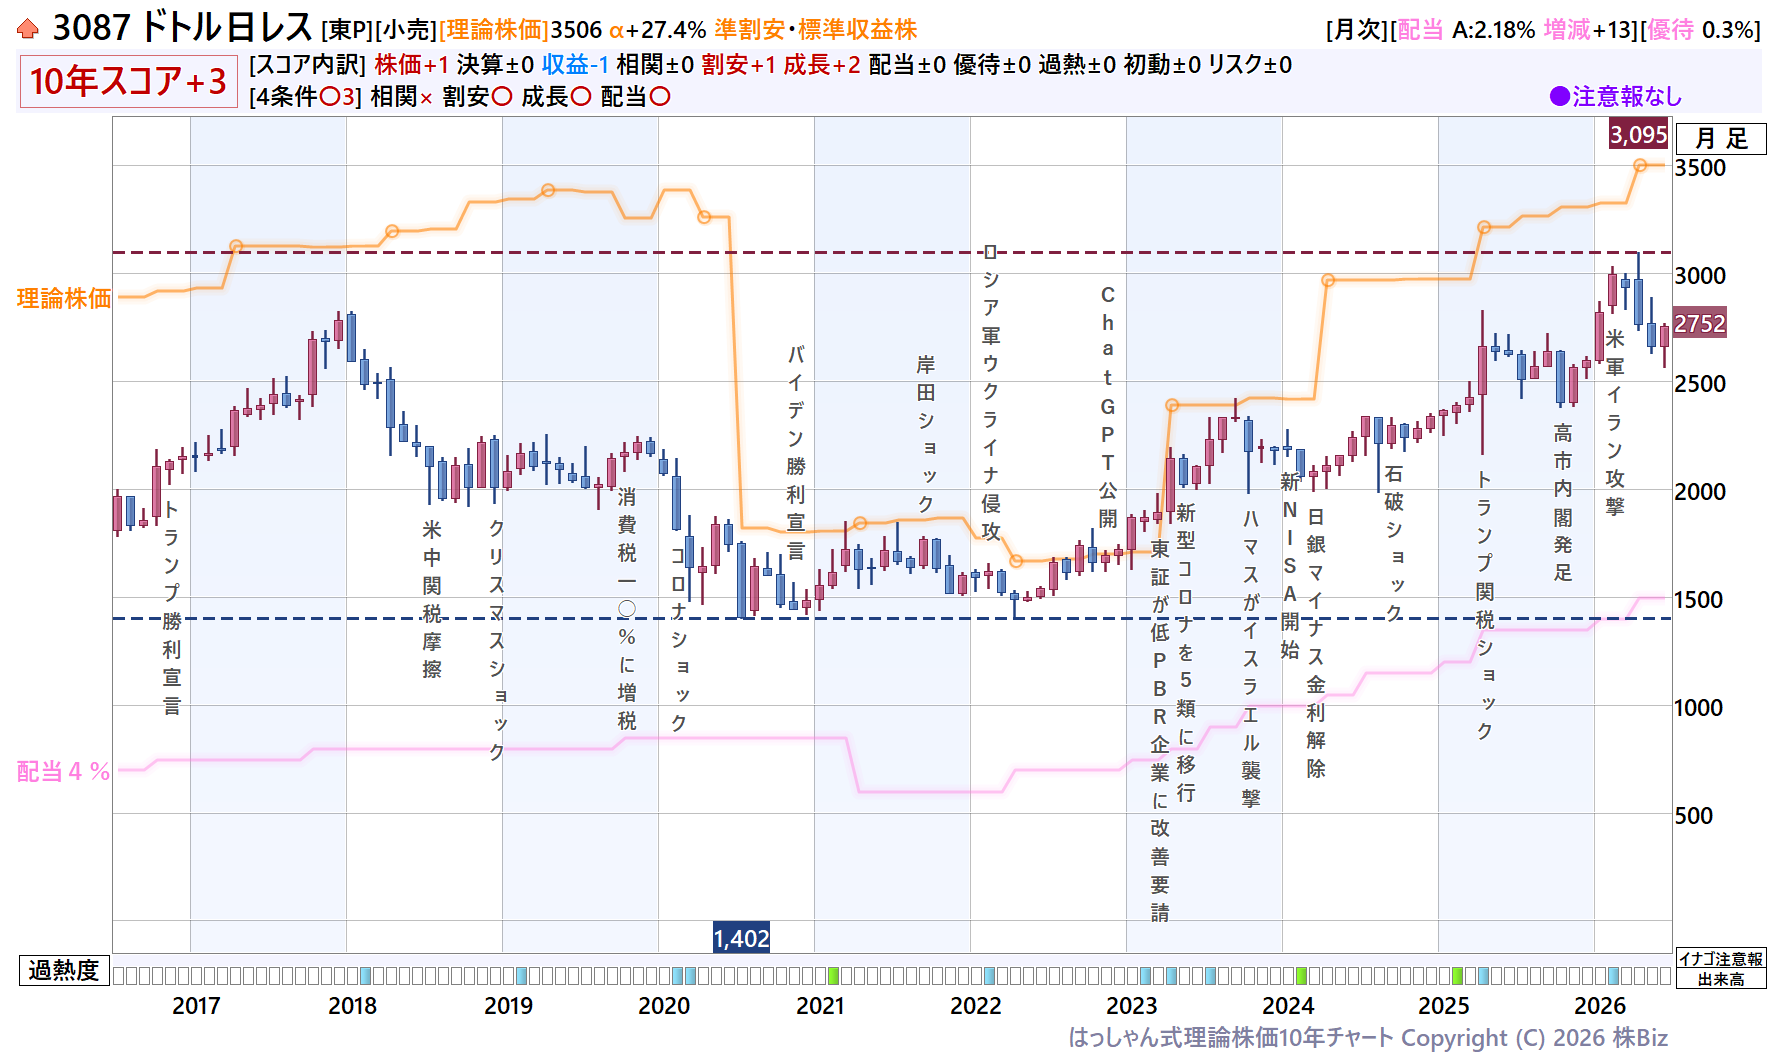
Task: Click the バイデン勝利宣言 event label
Action: pyautogui.click(x=796, y=452)
